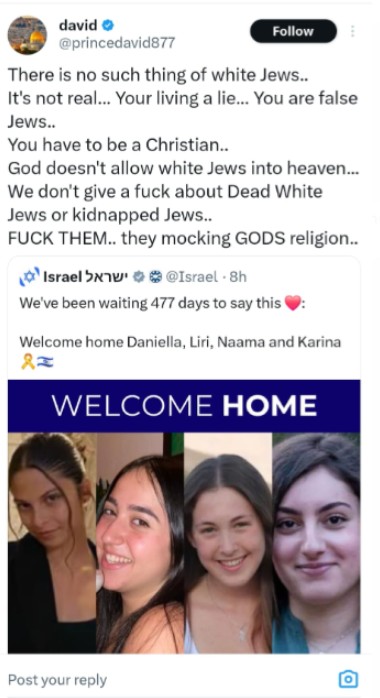Screen dimensions: 380x698
Task: Click the blue round affiliate badge before @Israel
Action: click(154, 277)
